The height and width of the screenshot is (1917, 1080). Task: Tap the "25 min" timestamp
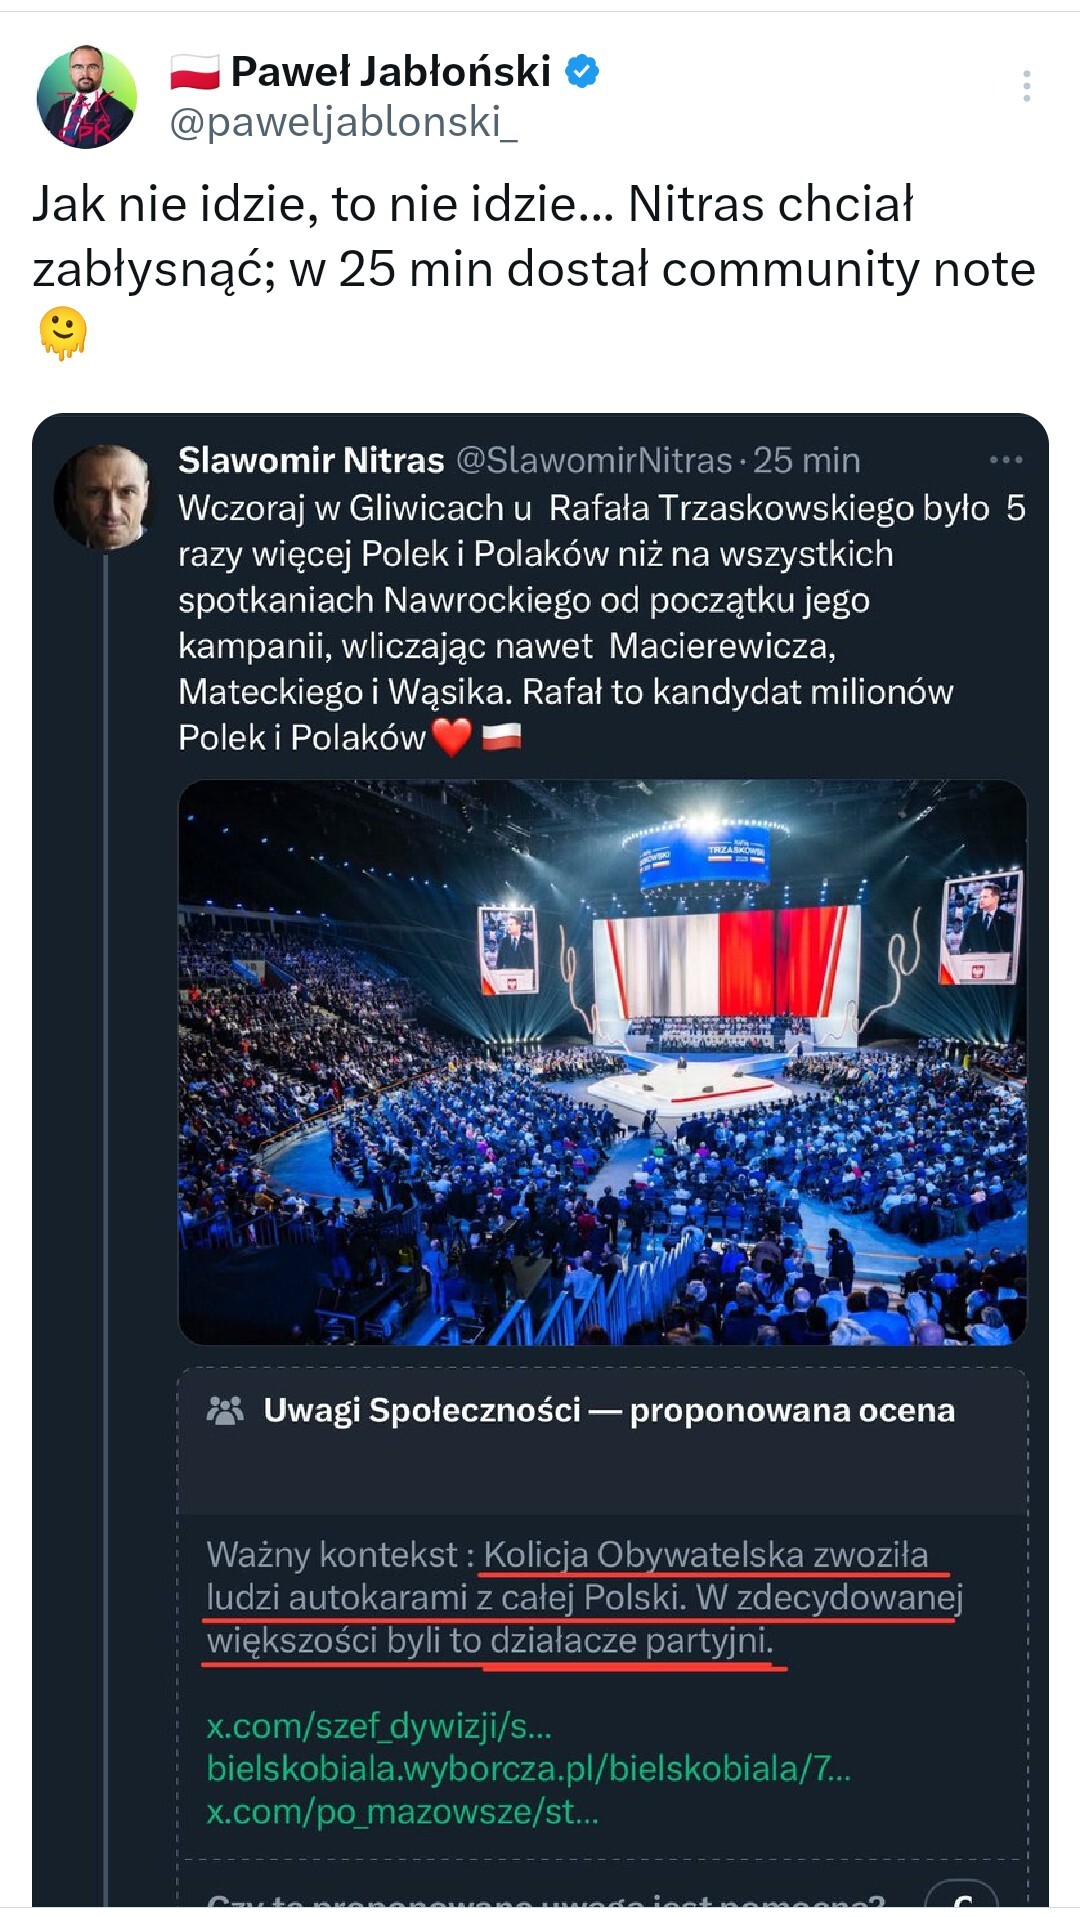[x=806, y=460]
